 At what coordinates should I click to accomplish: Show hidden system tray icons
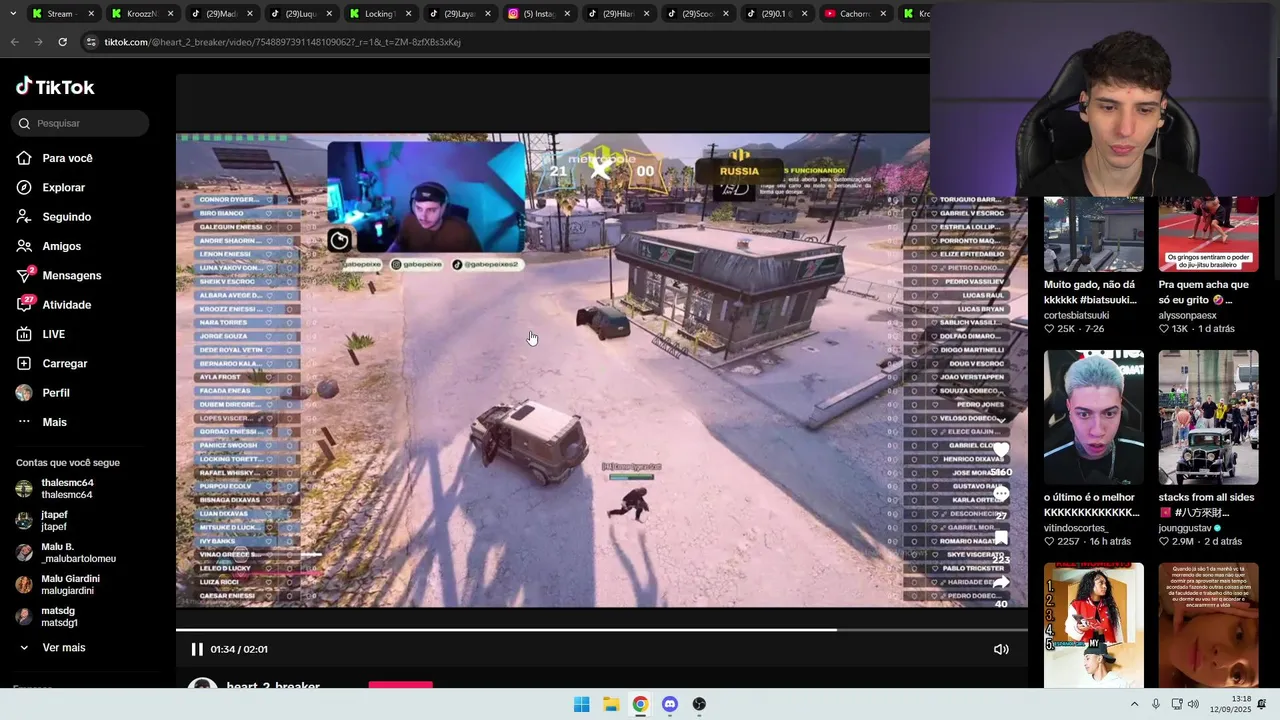point(1134,704)
